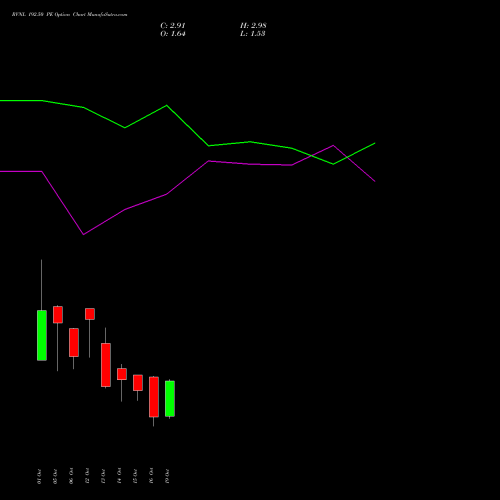Image resolution: width=500 pixels, height=500 pixels.
Task: Click the small red candle for 14 Oct
Action: pyautogui.click(x=122, y=374)
